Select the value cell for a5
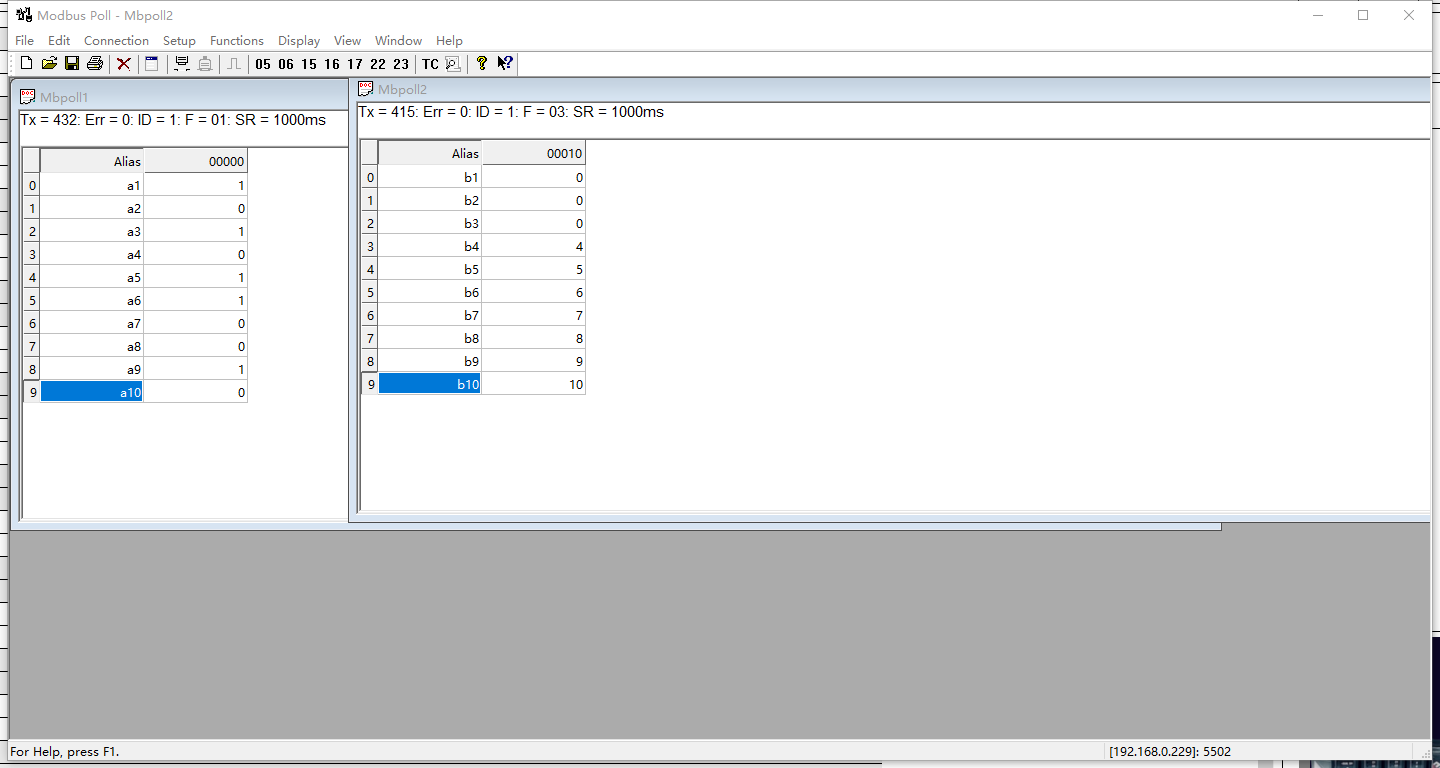 [x=196, y=277]
